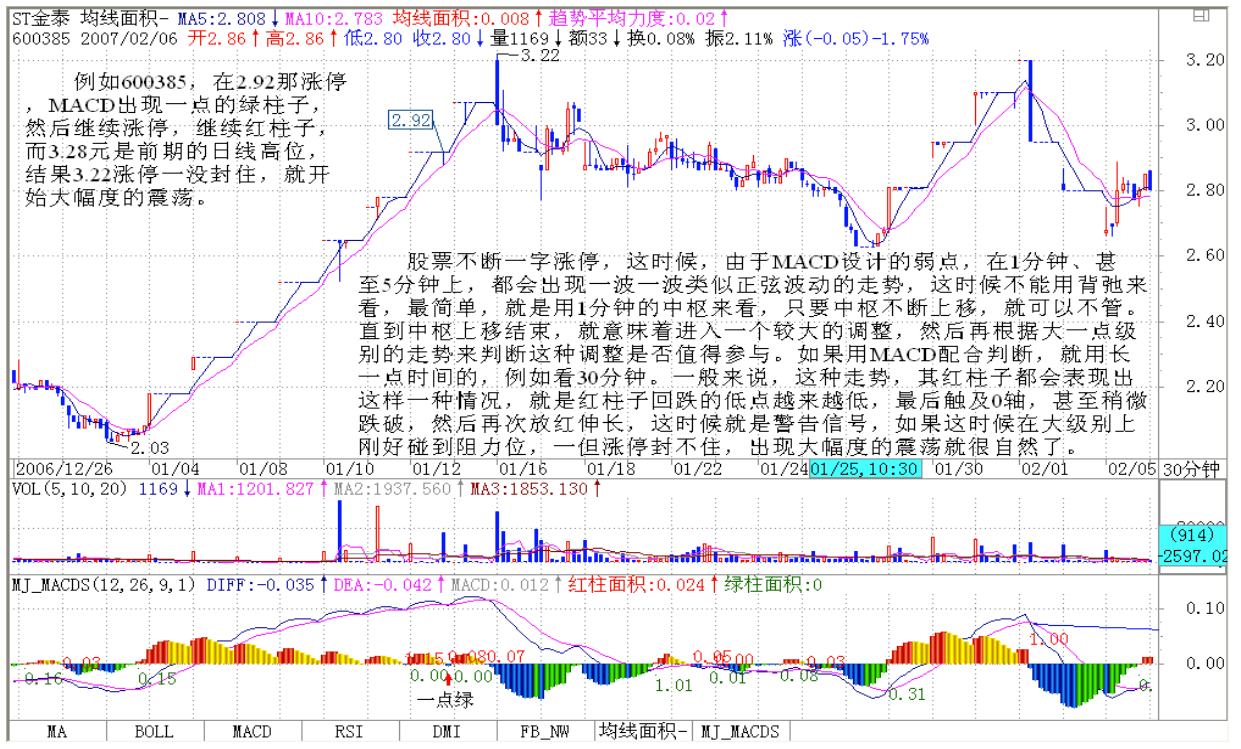This screenshot has height=749, width=1241.
Task: Click the window layout icon at top right
Action: [1200, 16]
